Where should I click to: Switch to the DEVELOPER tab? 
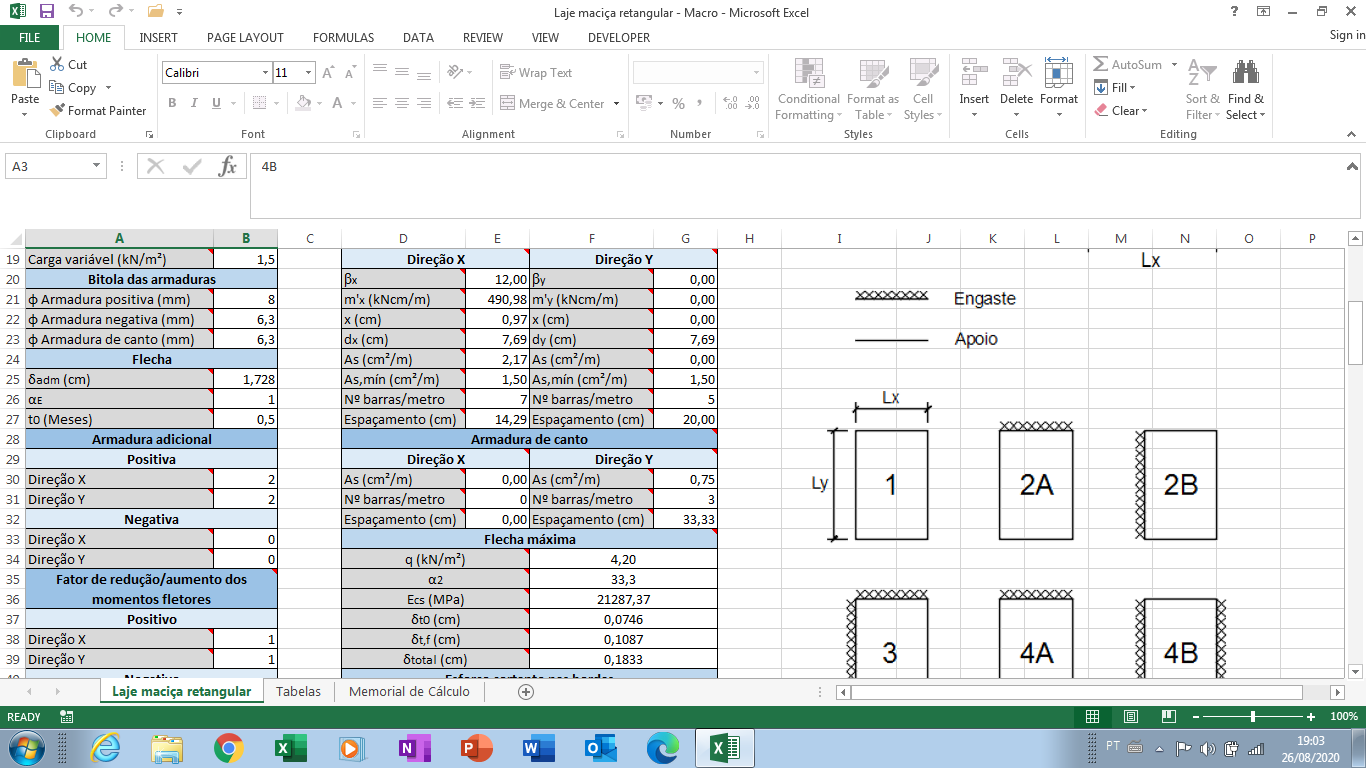pos(619,38)
